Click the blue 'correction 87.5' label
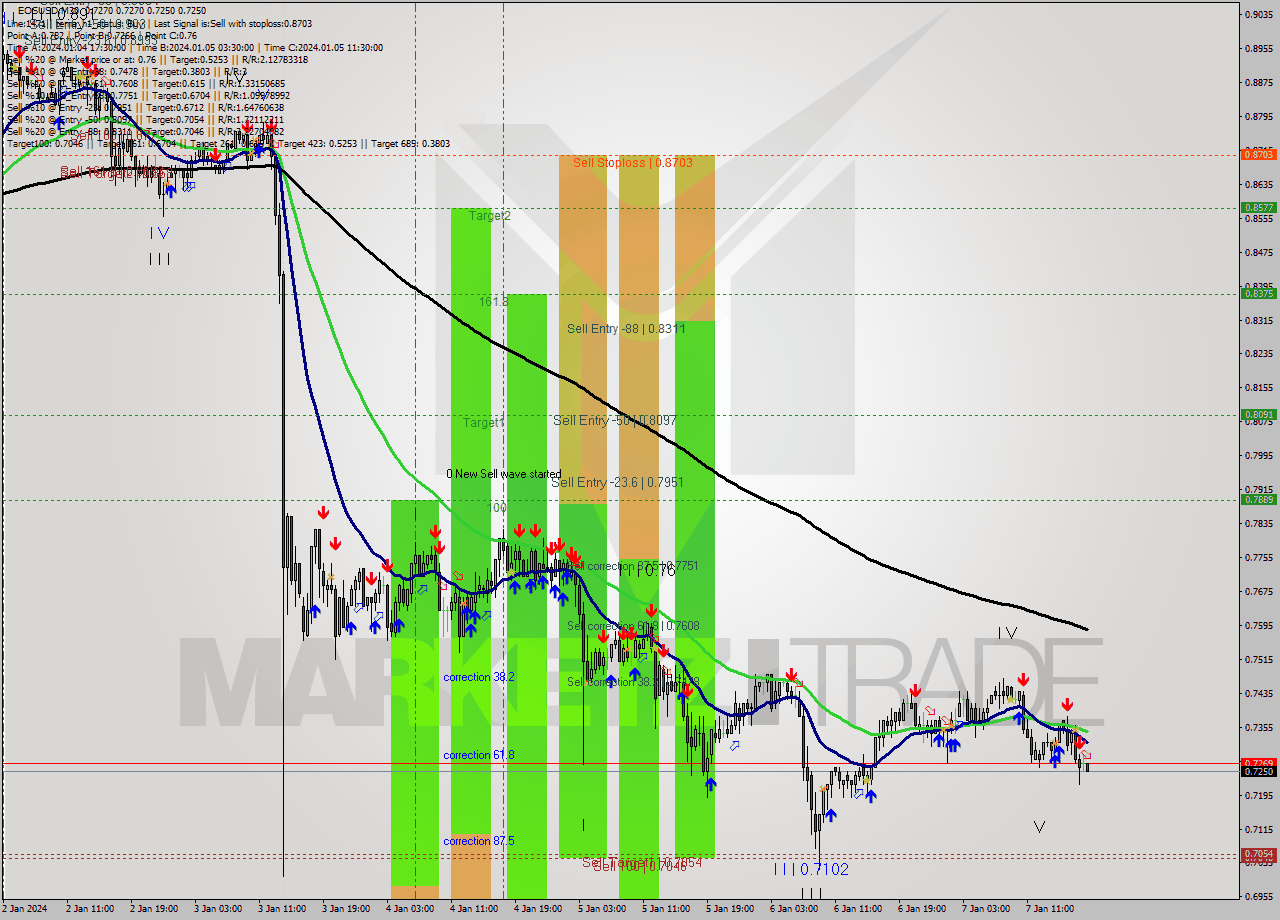 (x=479, y=841)
